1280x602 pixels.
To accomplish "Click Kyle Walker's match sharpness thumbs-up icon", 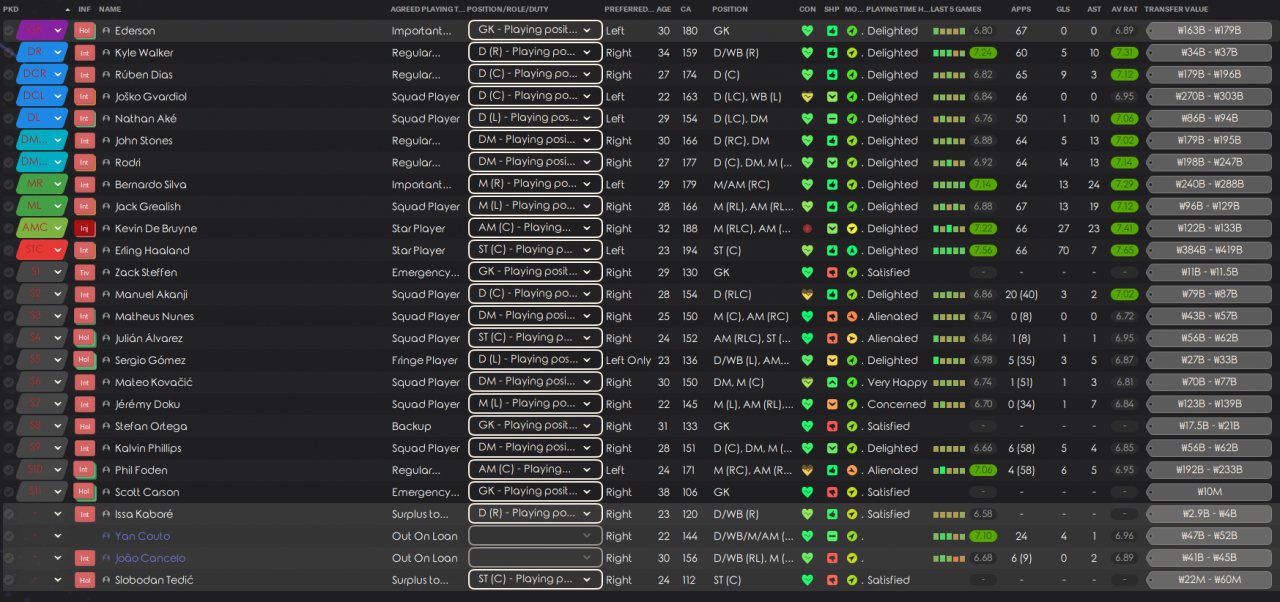I will [832, 53].
